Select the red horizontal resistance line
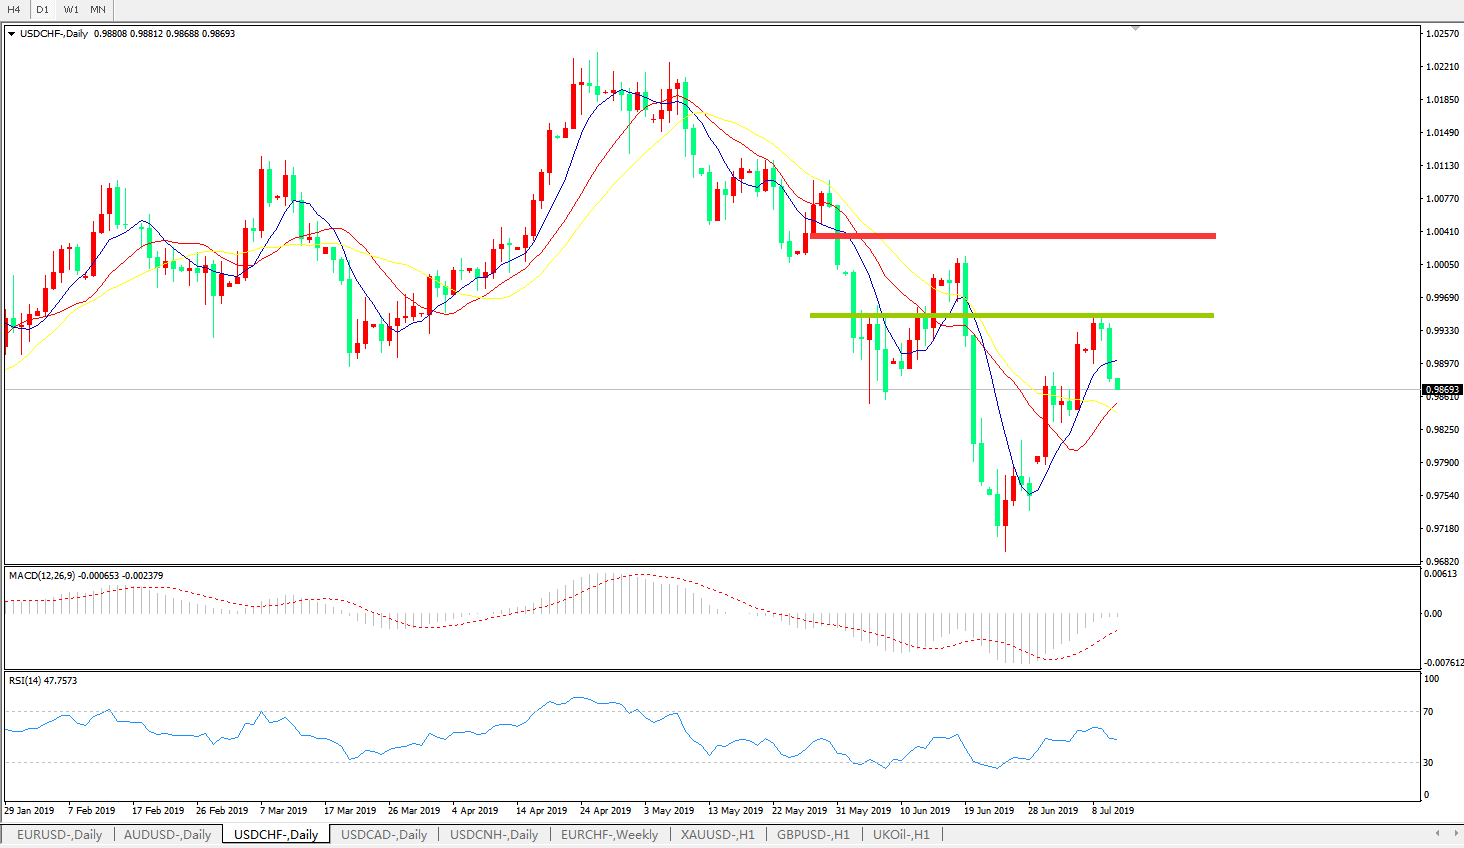Screen dimensions: 1464x848 (x=1012, y=236)
